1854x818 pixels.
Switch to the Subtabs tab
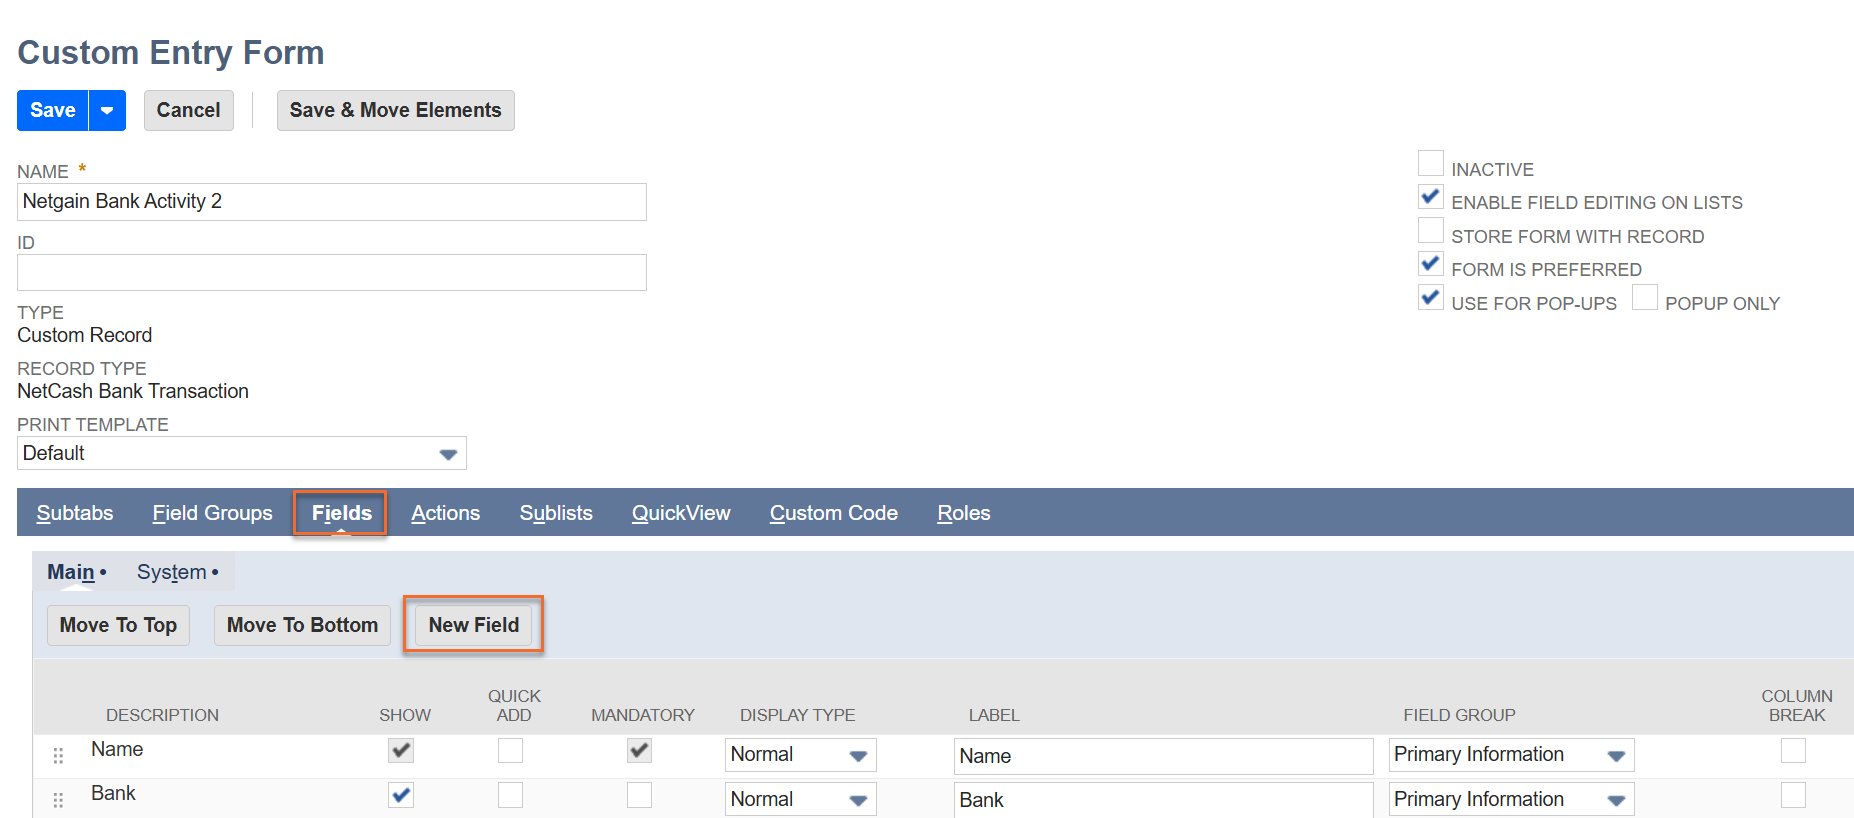pyautogui.click(x=75, y=513)
